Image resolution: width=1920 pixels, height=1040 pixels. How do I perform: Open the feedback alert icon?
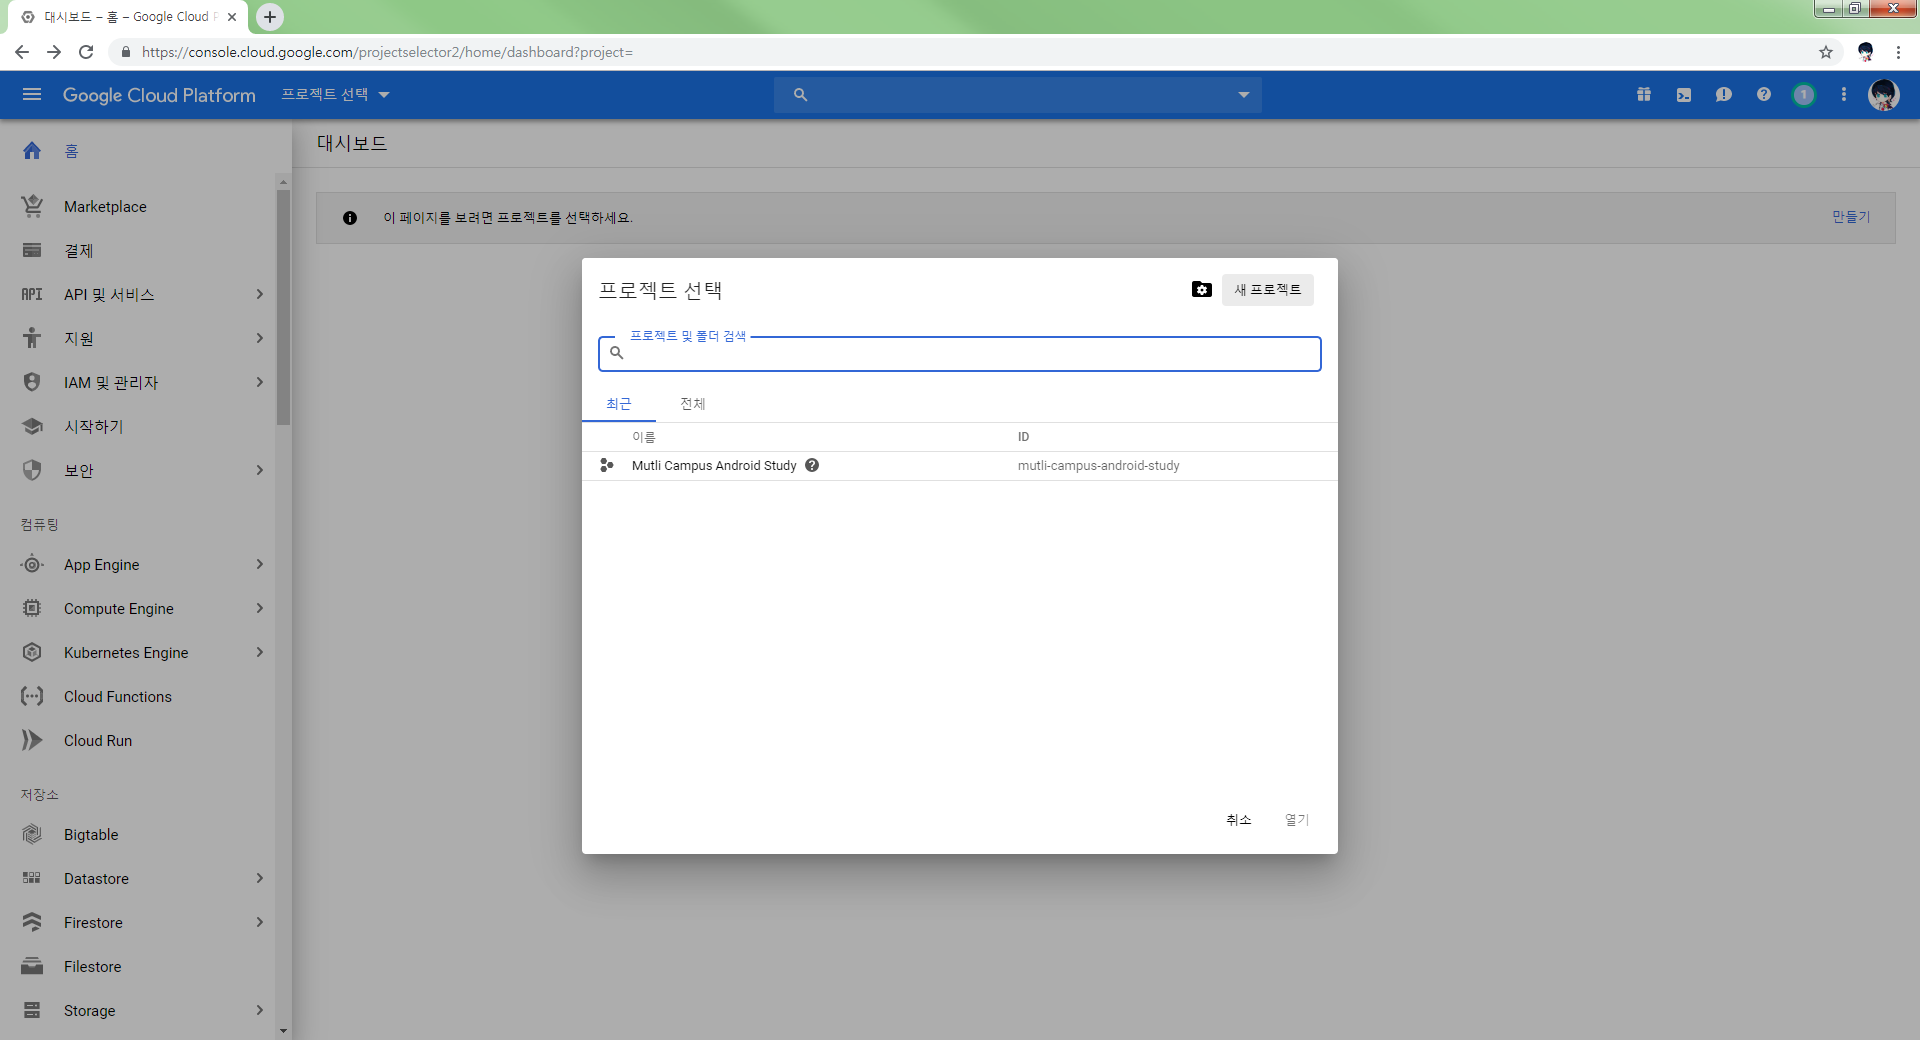pos(1724,94)
